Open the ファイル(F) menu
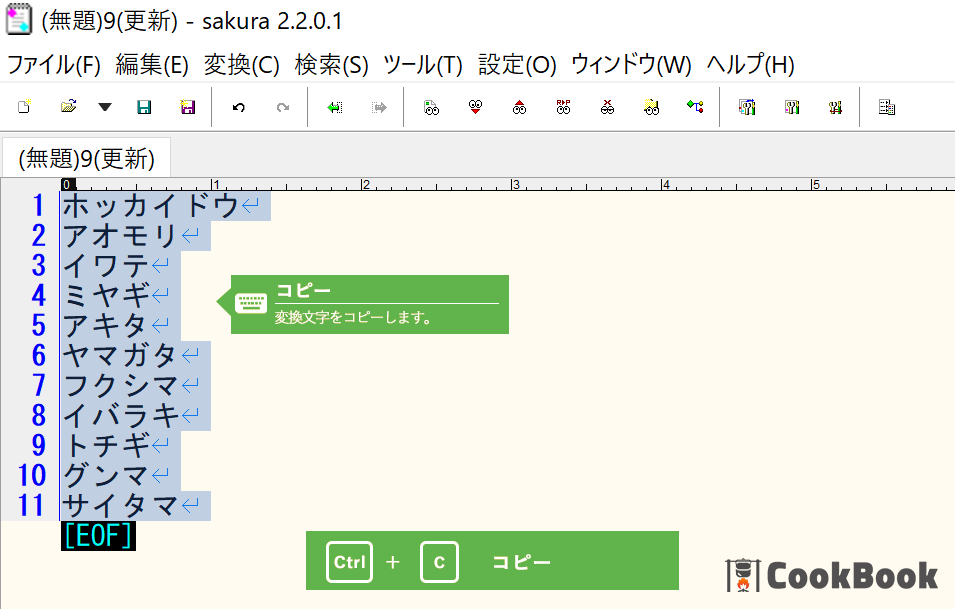 tap(54, 65)
